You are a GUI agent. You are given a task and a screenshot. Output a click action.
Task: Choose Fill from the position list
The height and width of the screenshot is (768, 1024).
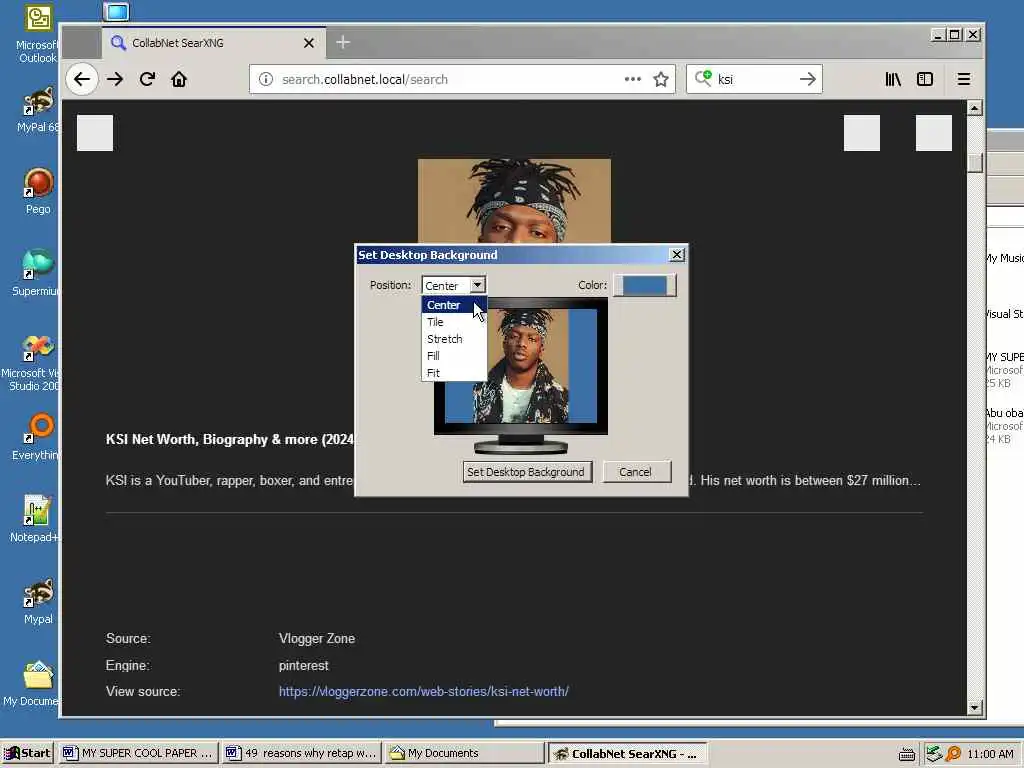[x=455, y=356]
